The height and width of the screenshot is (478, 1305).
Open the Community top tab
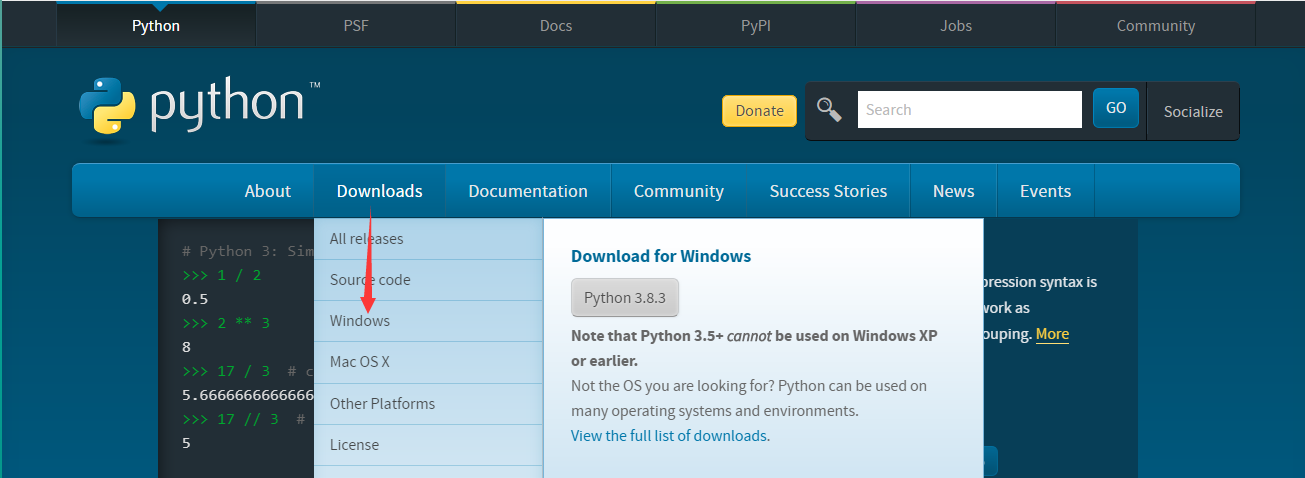point(1156,25)
